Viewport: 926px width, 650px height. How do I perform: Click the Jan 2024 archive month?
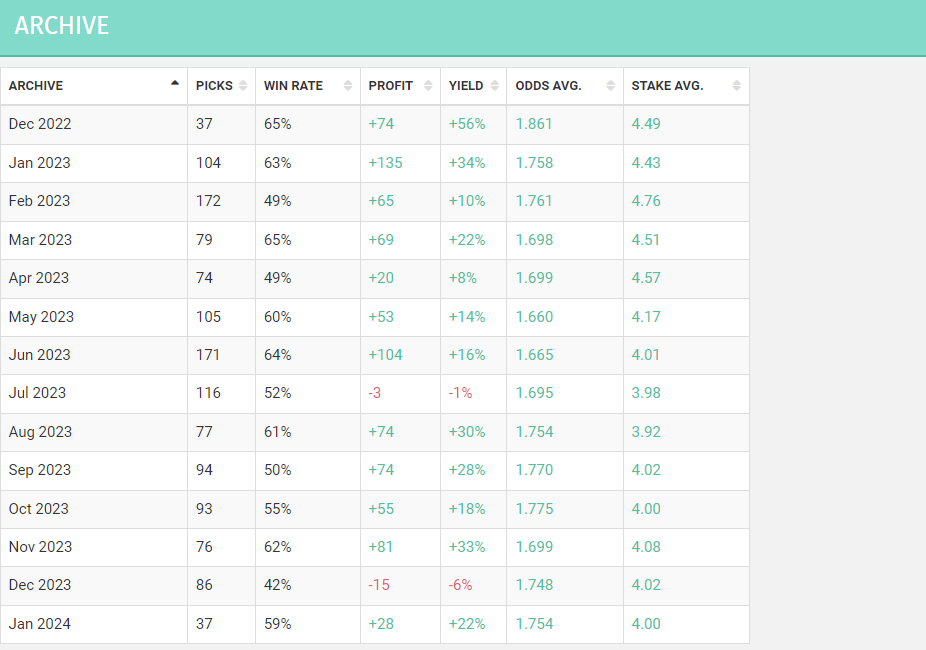point(40,624)
